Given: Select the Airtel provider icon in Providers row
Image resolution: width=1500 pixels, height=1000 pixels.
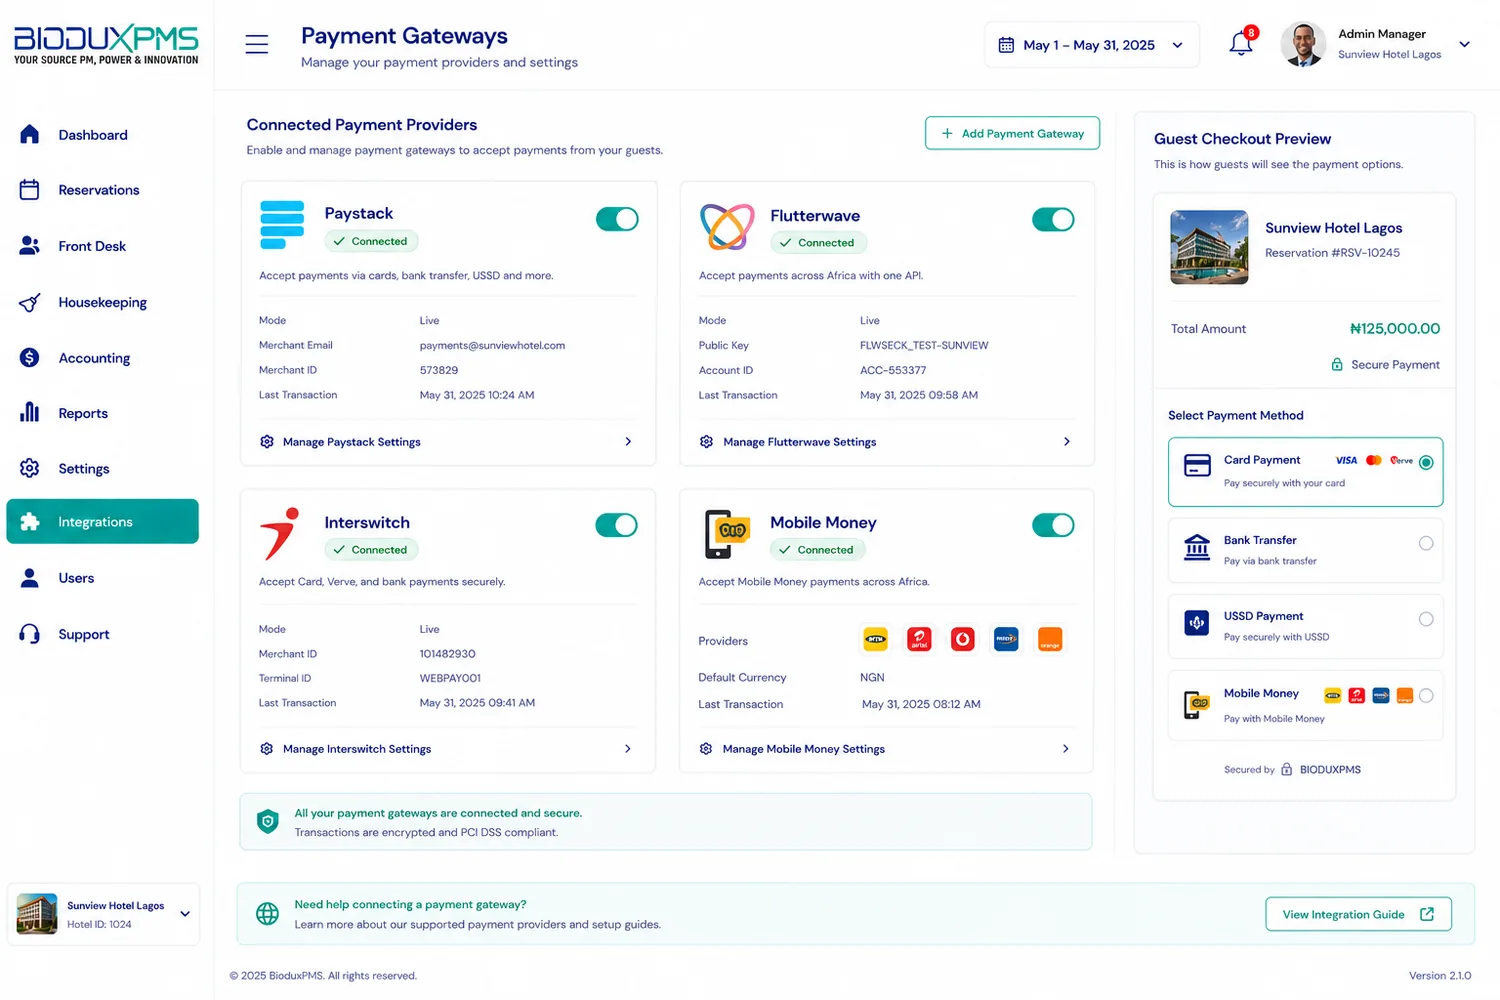Looking at the screenshot, I should click(x=919, y=639).
